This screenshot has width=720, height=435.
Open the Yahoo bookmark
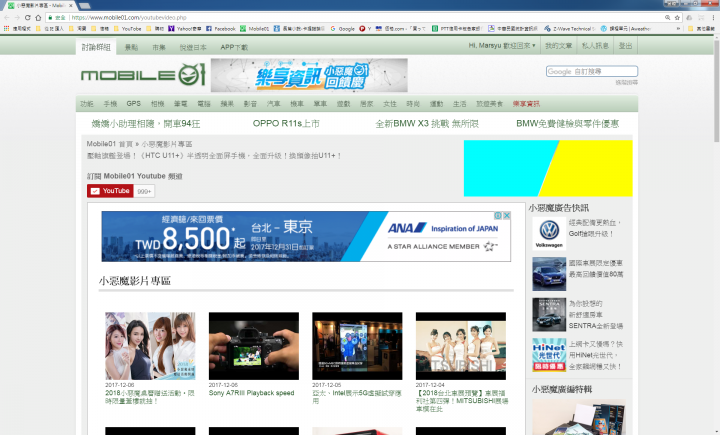click(x=185, y=28)
